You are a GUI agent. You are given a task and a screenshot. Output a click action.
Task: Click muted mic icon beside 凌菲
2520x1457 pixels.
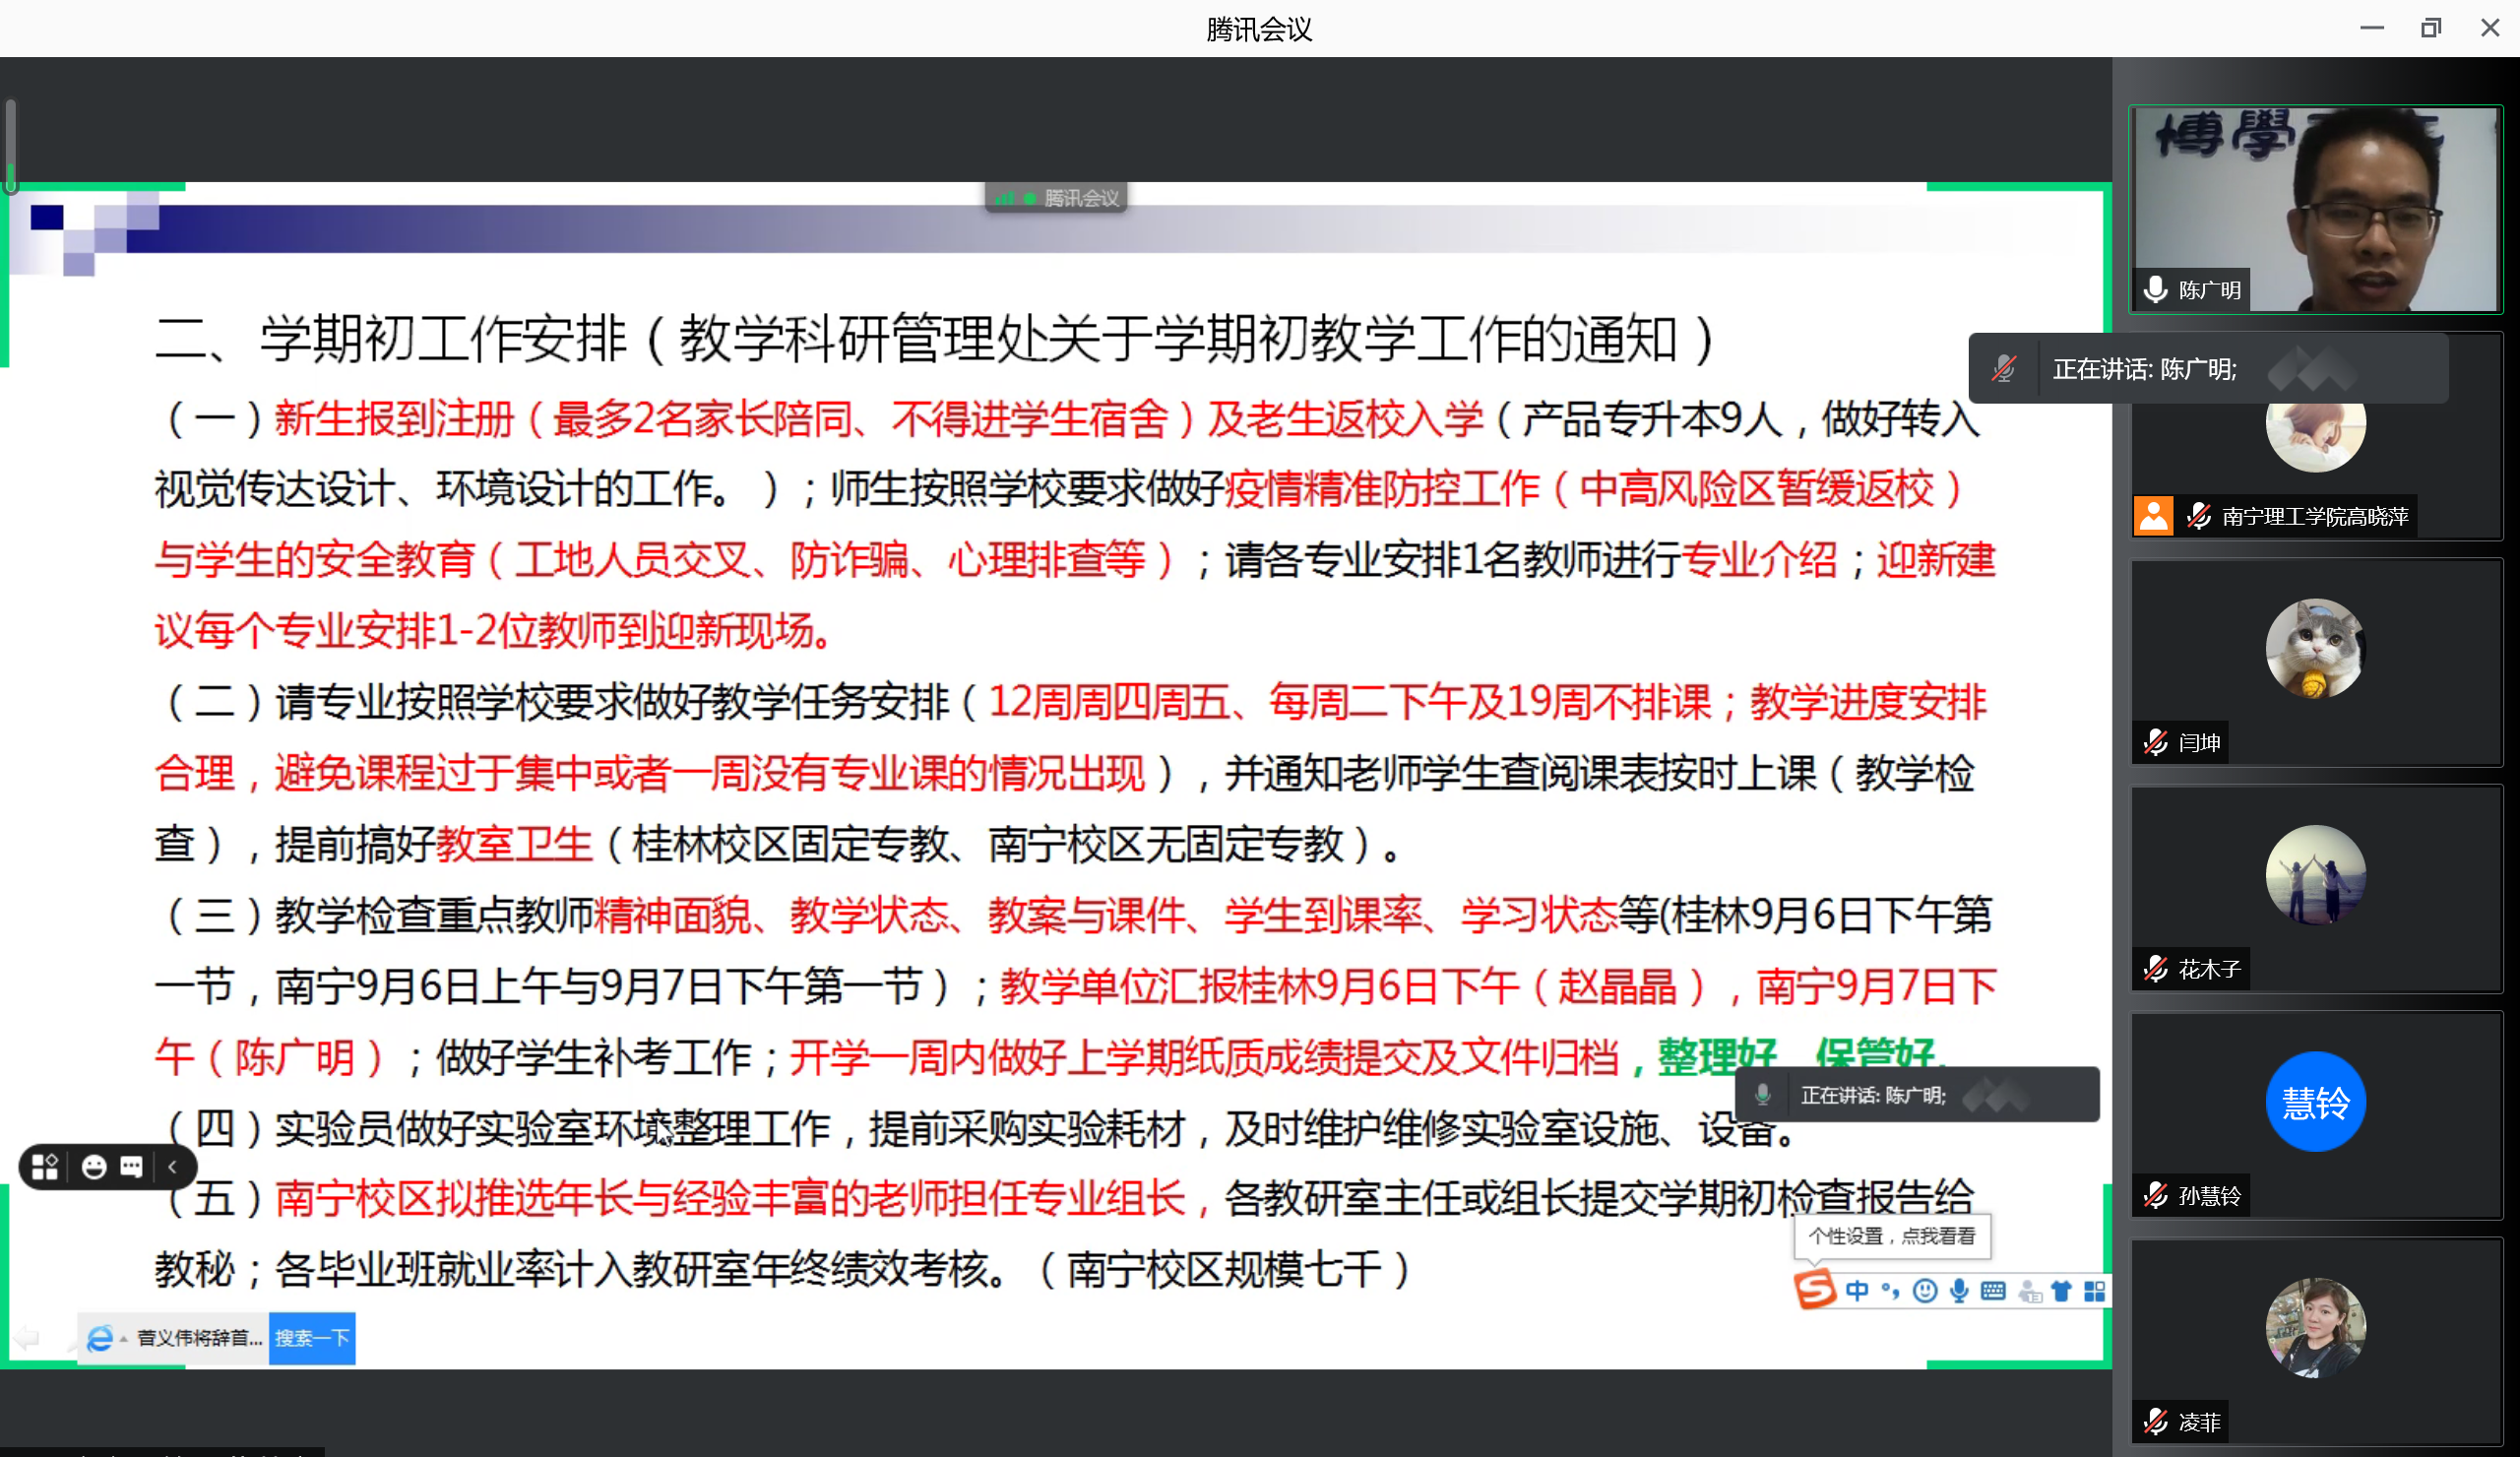[2155, 1422]
